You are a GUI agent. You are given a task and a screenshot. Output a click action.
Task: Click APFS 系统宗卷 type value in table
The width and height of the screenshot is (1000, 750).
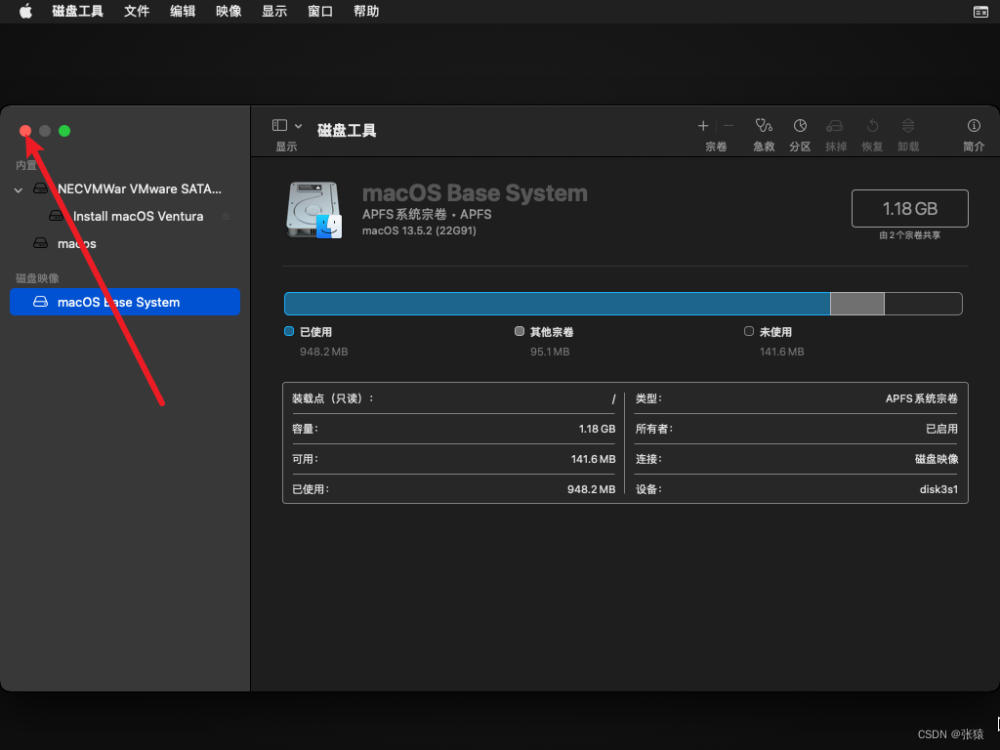pyautogui.click(x=922, y=399)
